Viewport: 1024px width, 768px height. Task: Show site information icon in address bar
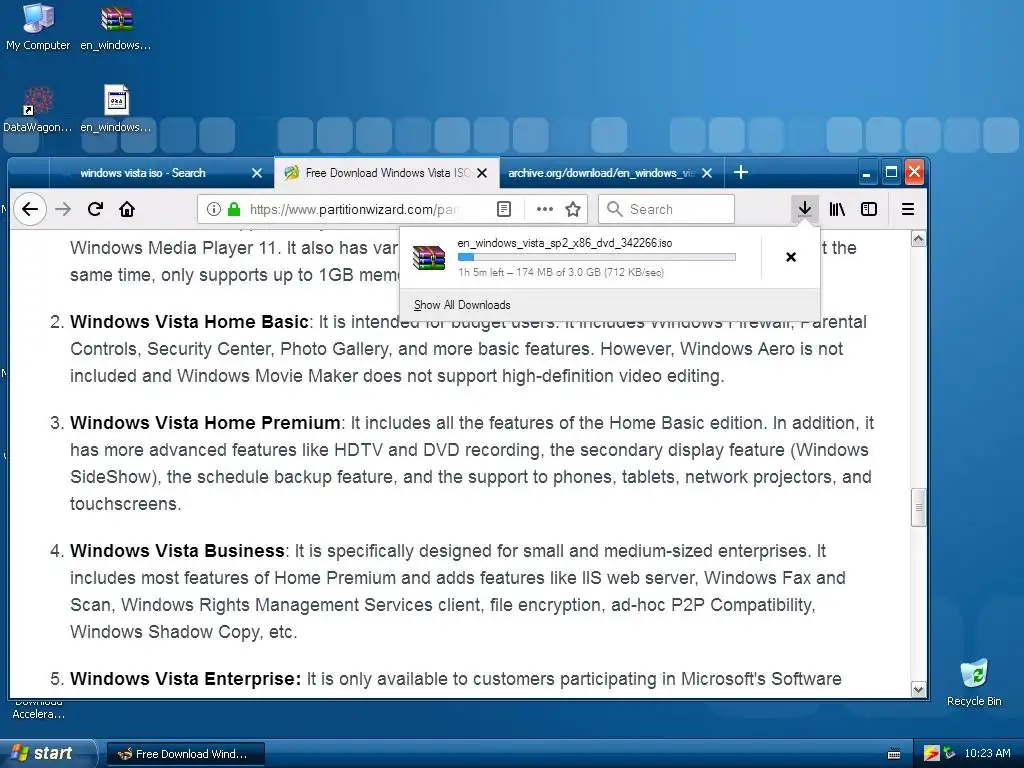(x=214, y=209)
